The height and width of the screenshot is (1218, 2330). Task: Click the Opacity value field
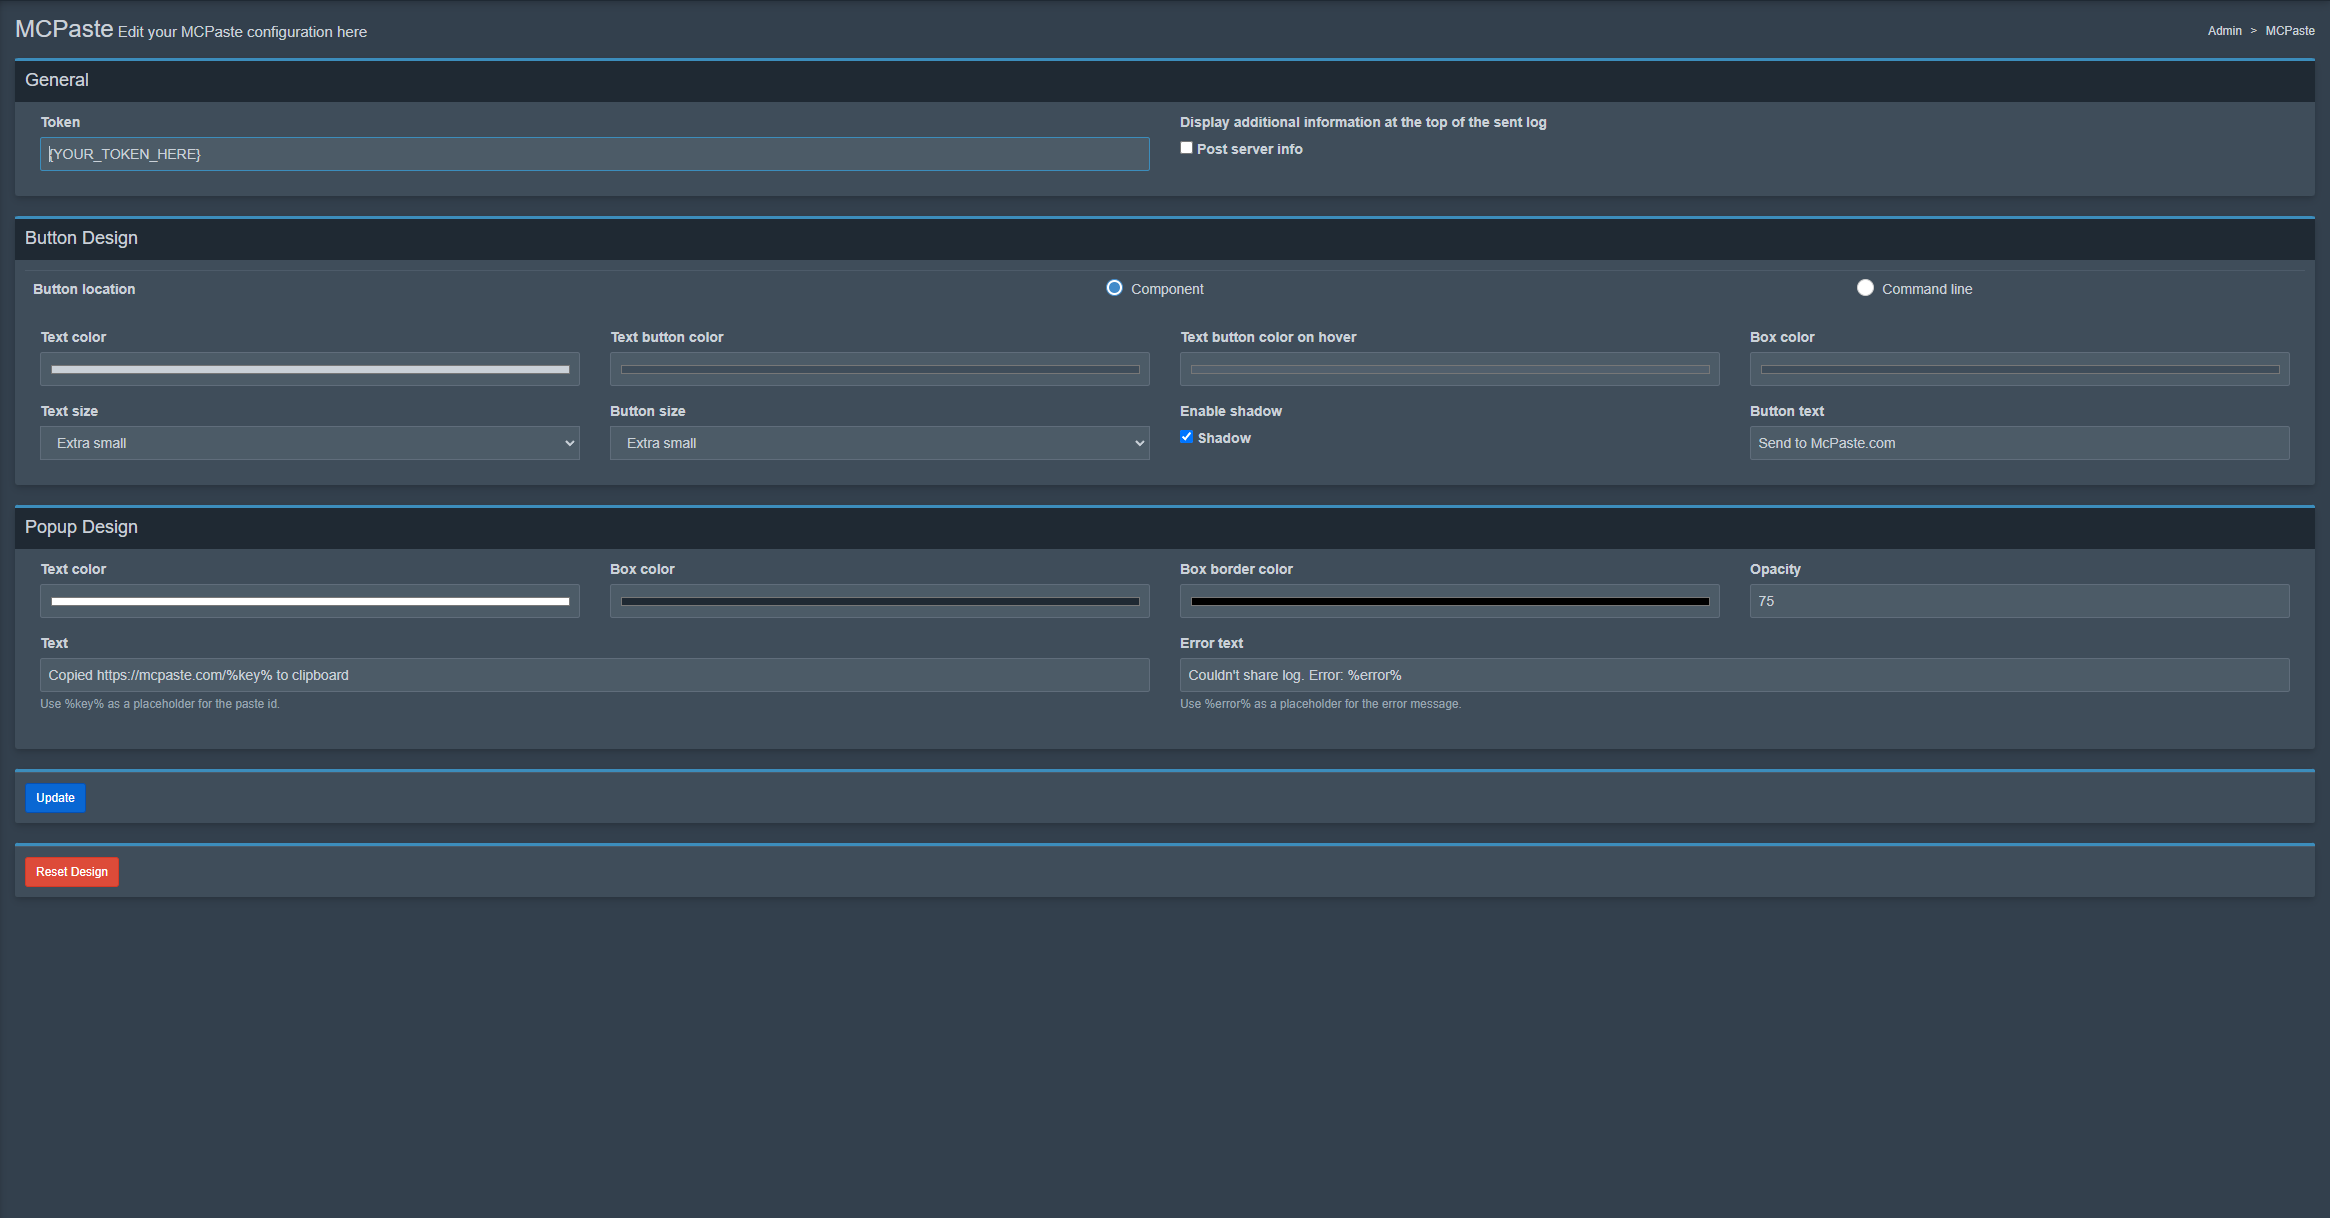(x=2018, y=600)
